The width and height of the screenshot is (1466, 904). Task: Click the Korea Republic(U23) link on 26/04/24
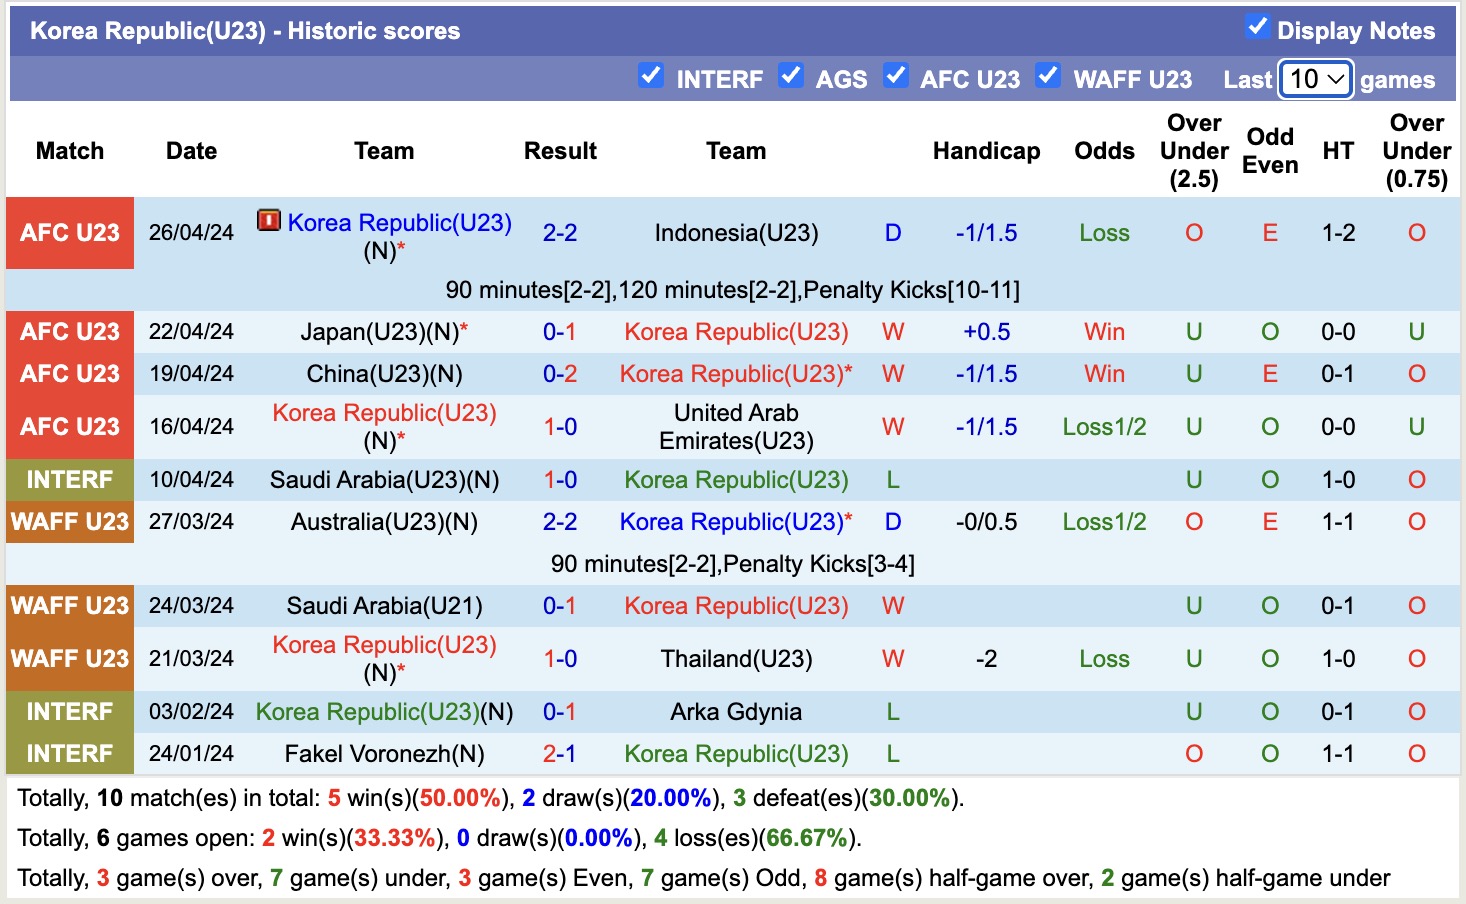click(399, 223)
